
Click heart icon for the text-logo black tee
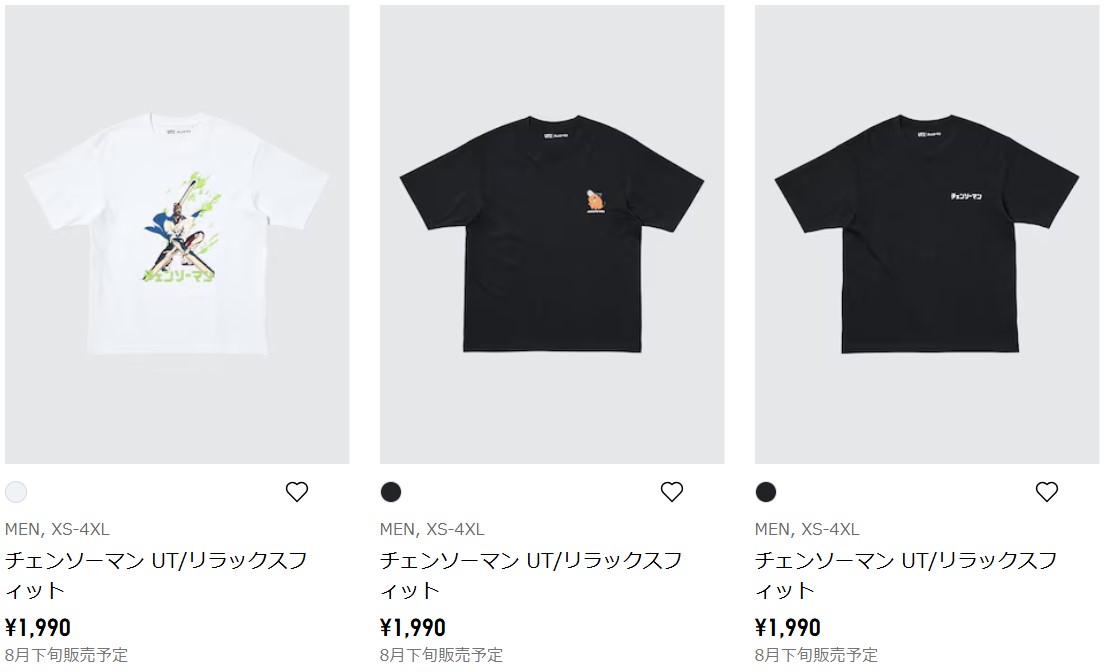click(x=1047, y=492)
